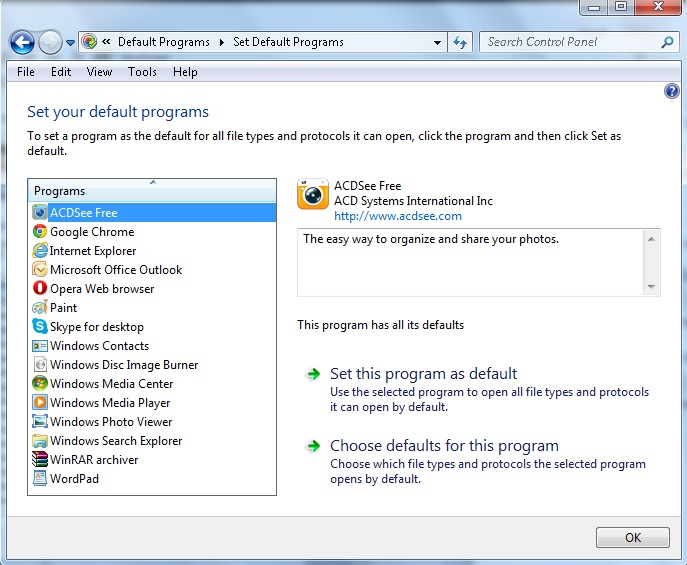The image size is (687, 565).
Task: Click the Programs column header to sort
Action: (152, 190)
